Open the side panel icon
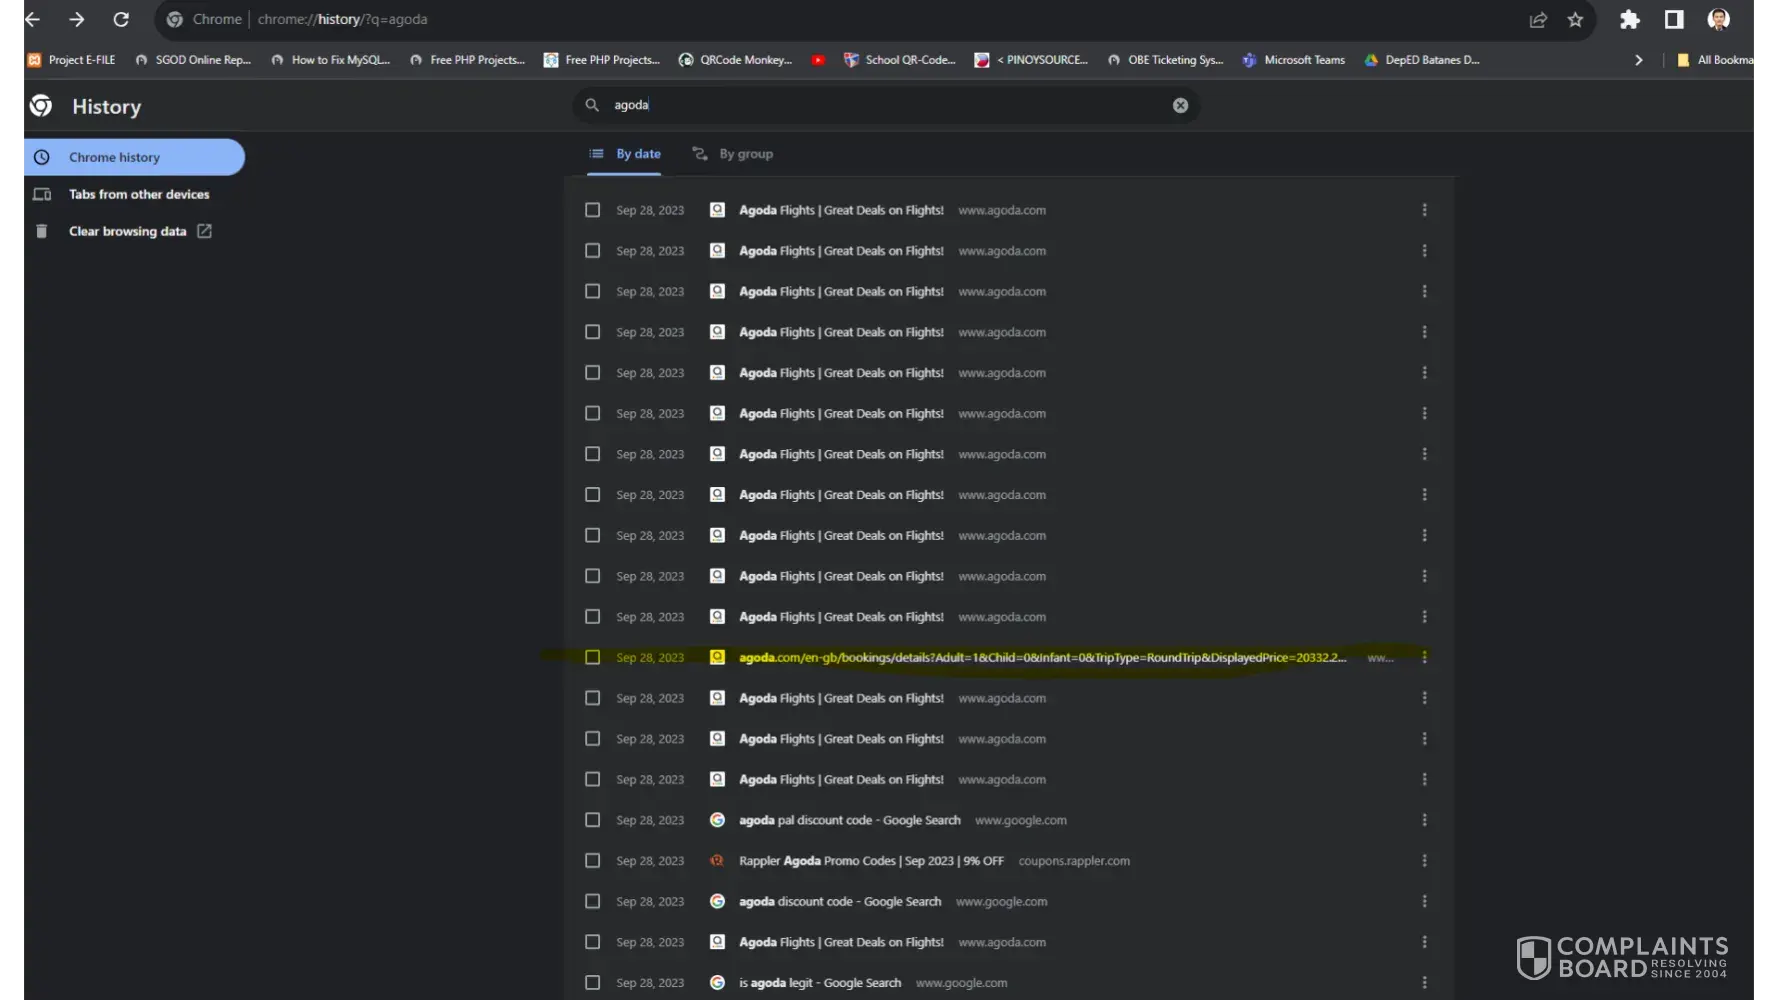Screen dimensions: 1778x1000 (1674, 19)
